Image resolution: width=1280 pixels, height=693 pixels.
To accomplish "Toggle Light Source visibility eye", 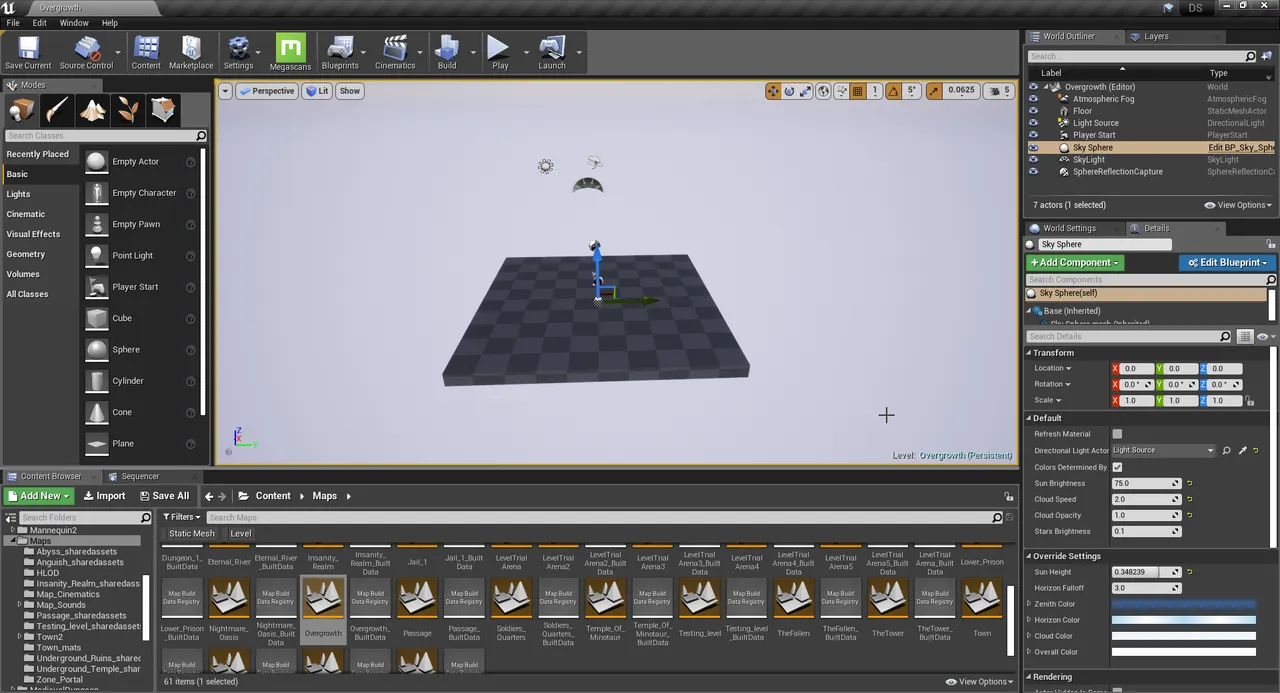I will (1033, 123).
